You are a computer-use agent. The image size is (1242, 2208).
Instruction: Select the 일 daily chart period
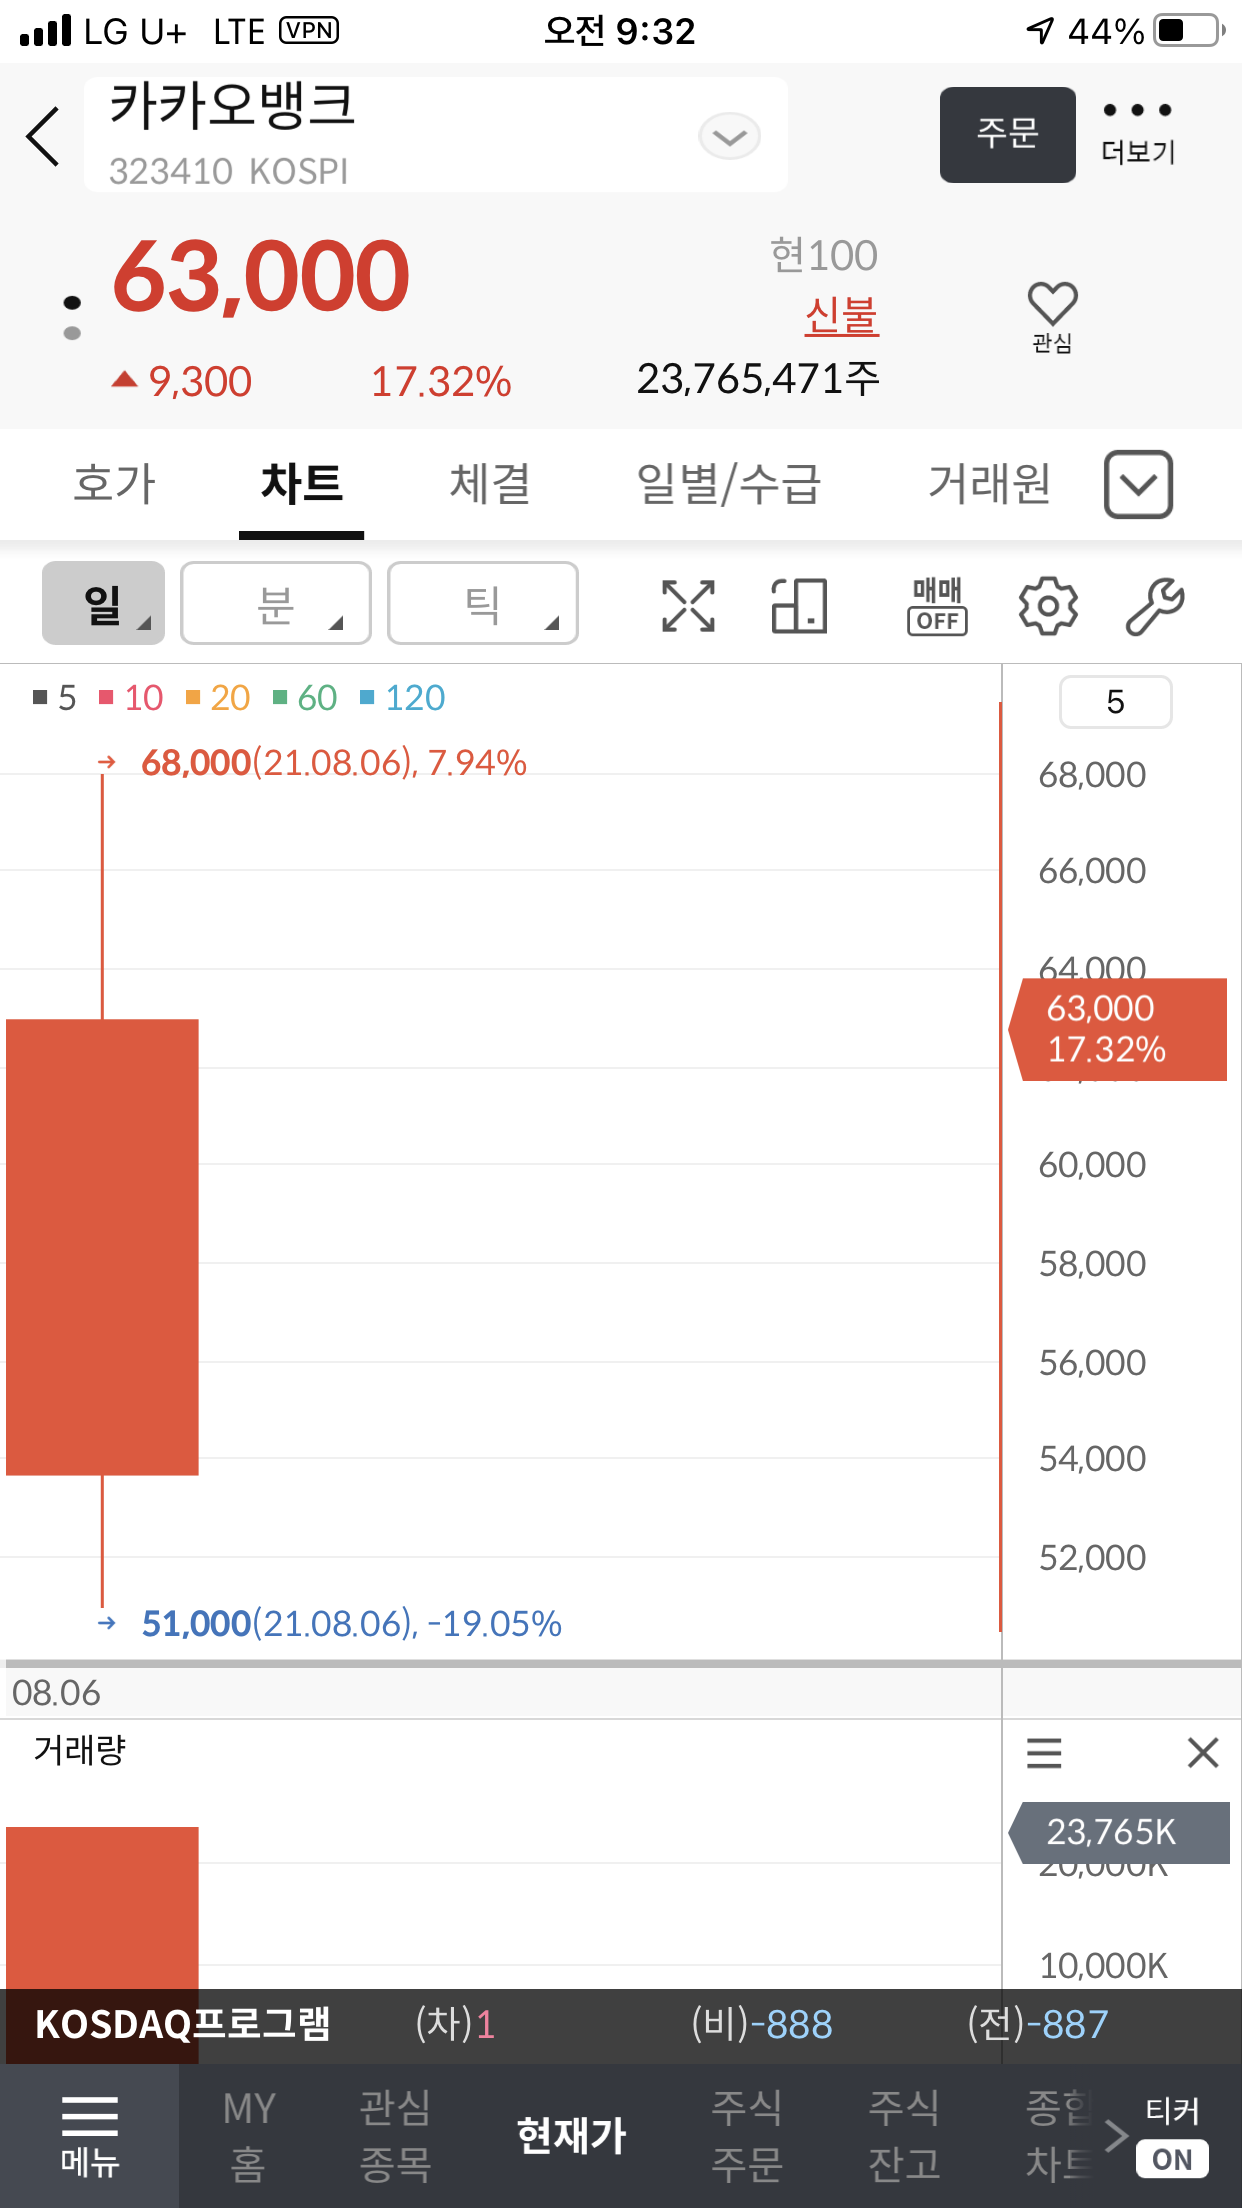point(103,603)
